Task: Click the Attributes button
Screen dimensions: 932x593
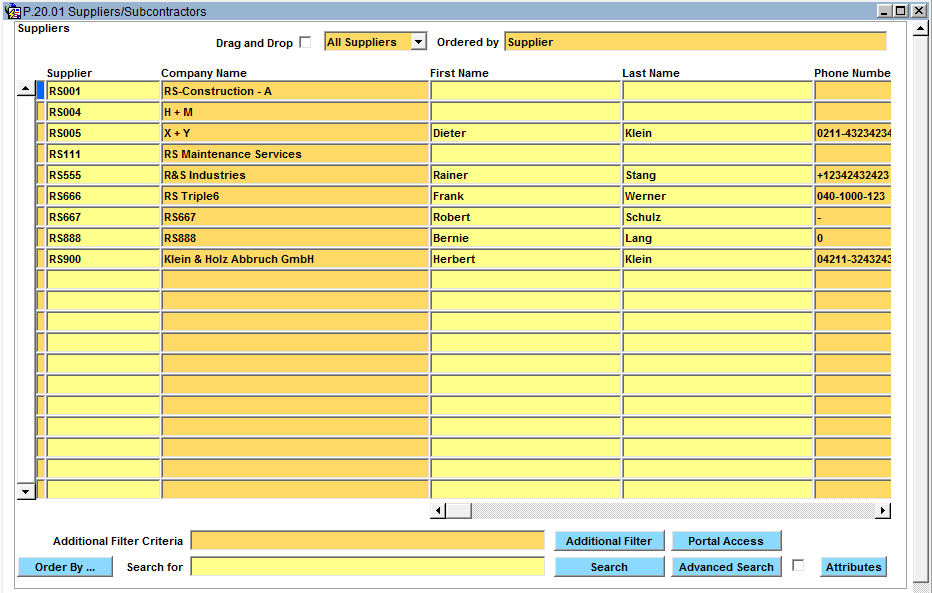Action: (854, 567)
